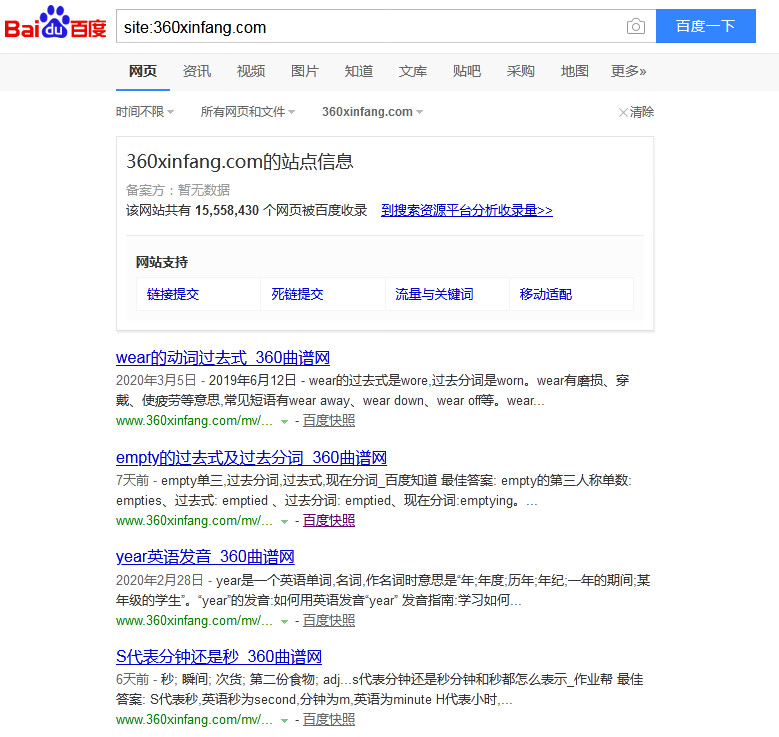Open 百度快照 for the wear result
The image size is (779, 737).
pos(329,421)
